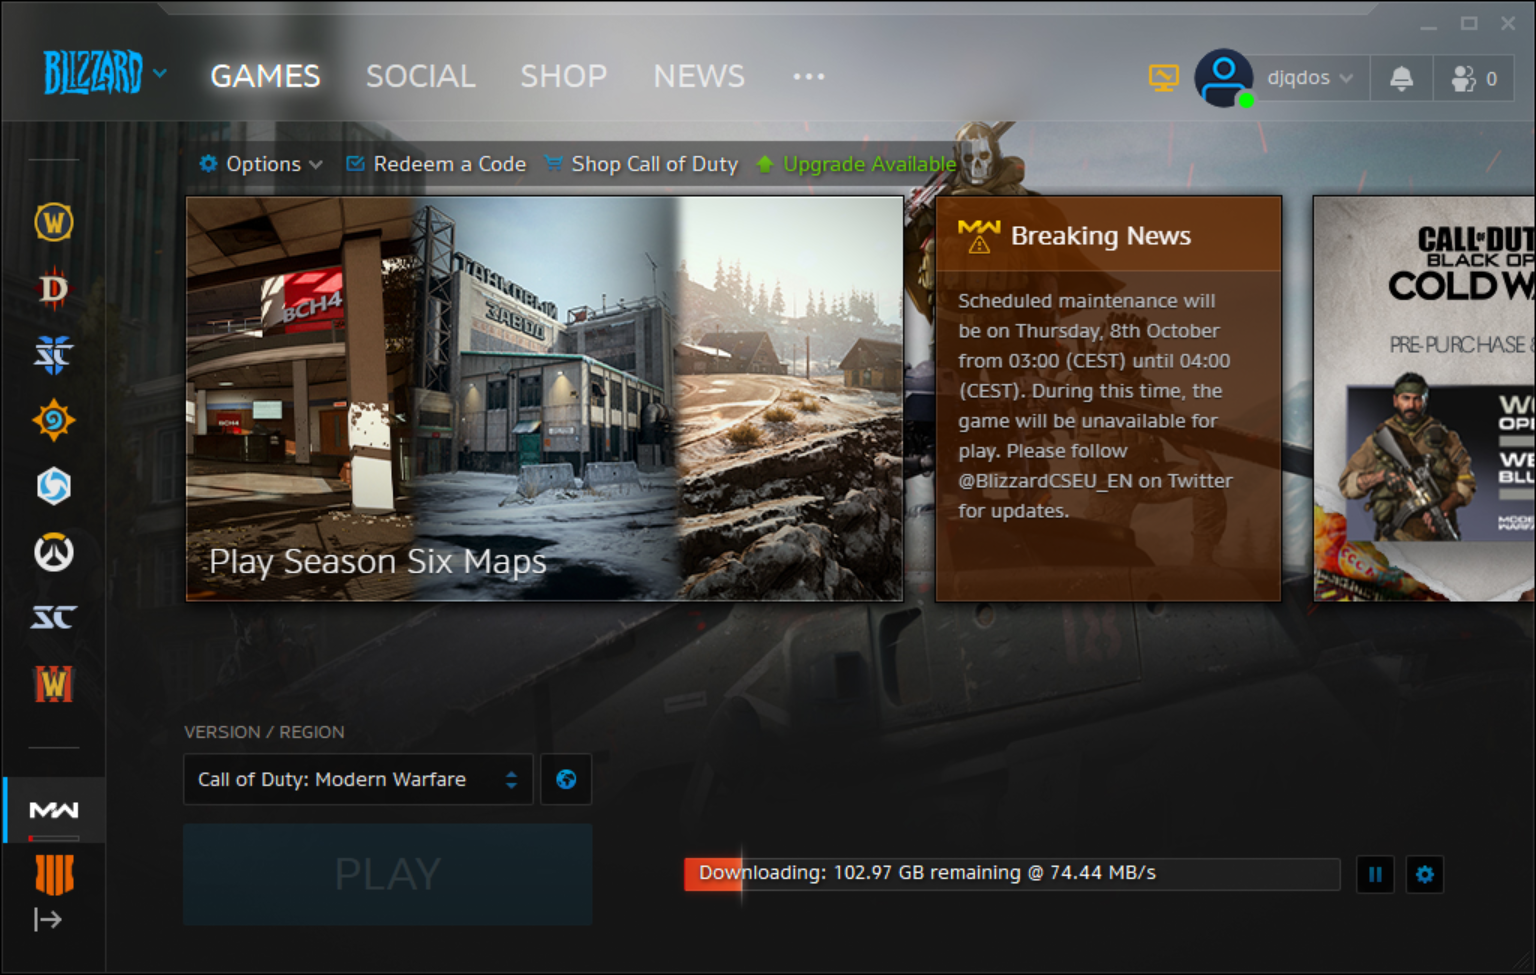Image resolution: width=1536 pixels, height=975 pixels.
Task: Switch to the SOCIAL tab
Action: (420, 76)
